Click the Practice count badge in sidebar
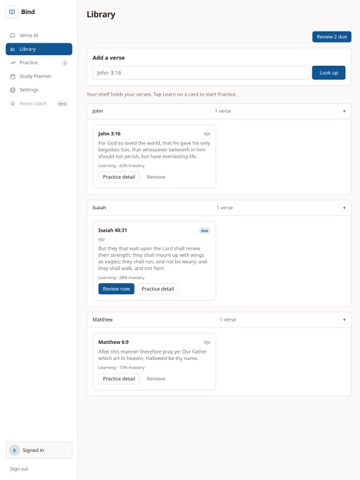 pyautogui.click(x=65, y=63)
